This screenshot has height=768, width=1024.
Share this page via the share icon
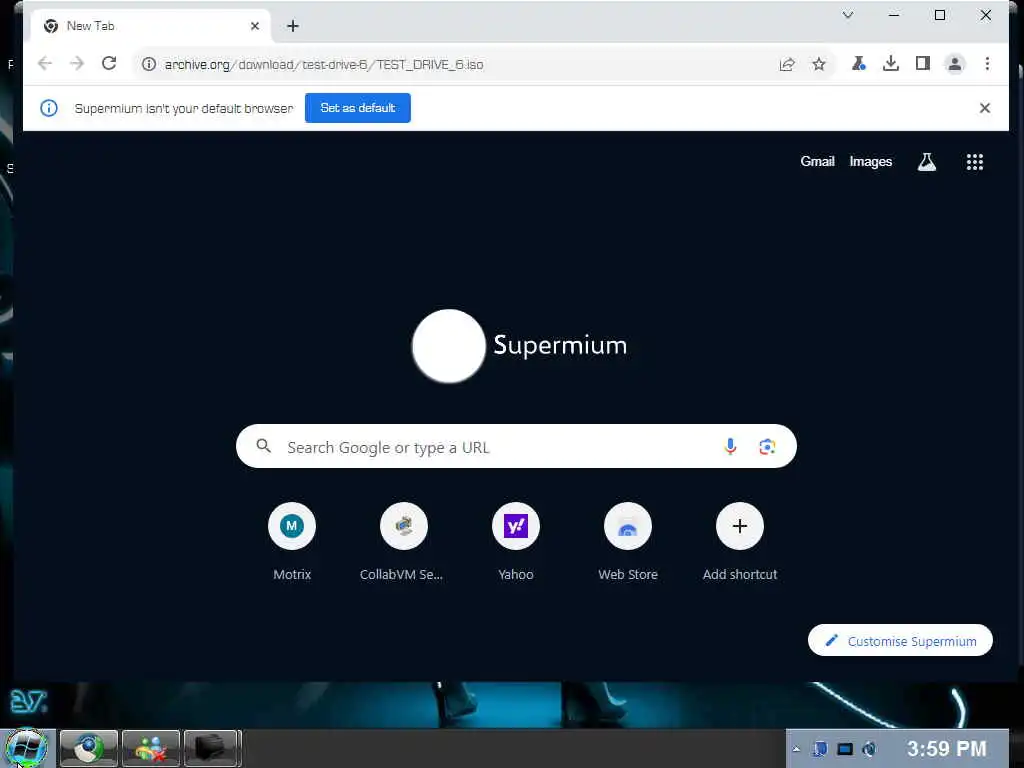coord(787,64)
